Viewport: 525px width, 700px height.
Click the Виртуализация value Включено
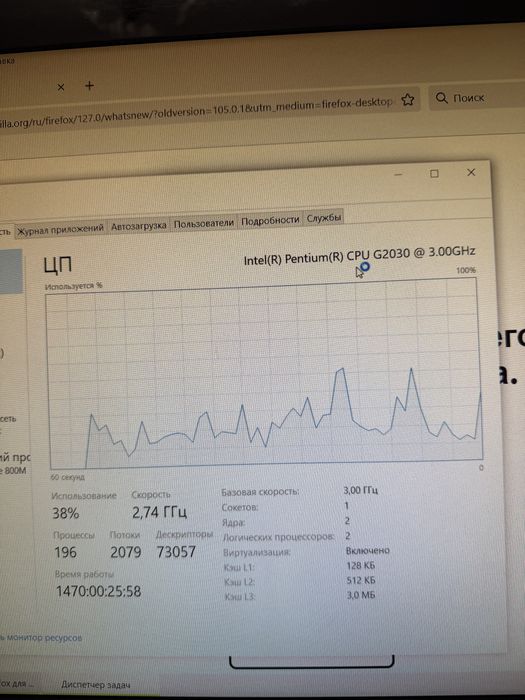pyautogui.click(x=367, y=550)
